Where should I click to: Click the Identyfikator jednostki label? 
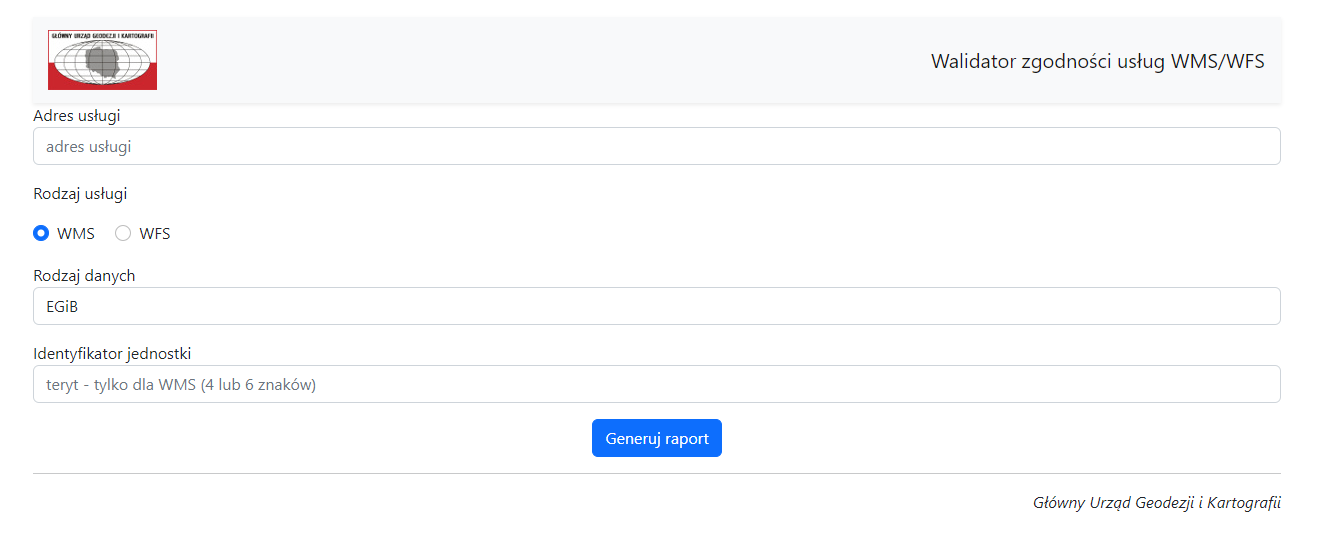[112, 354]
